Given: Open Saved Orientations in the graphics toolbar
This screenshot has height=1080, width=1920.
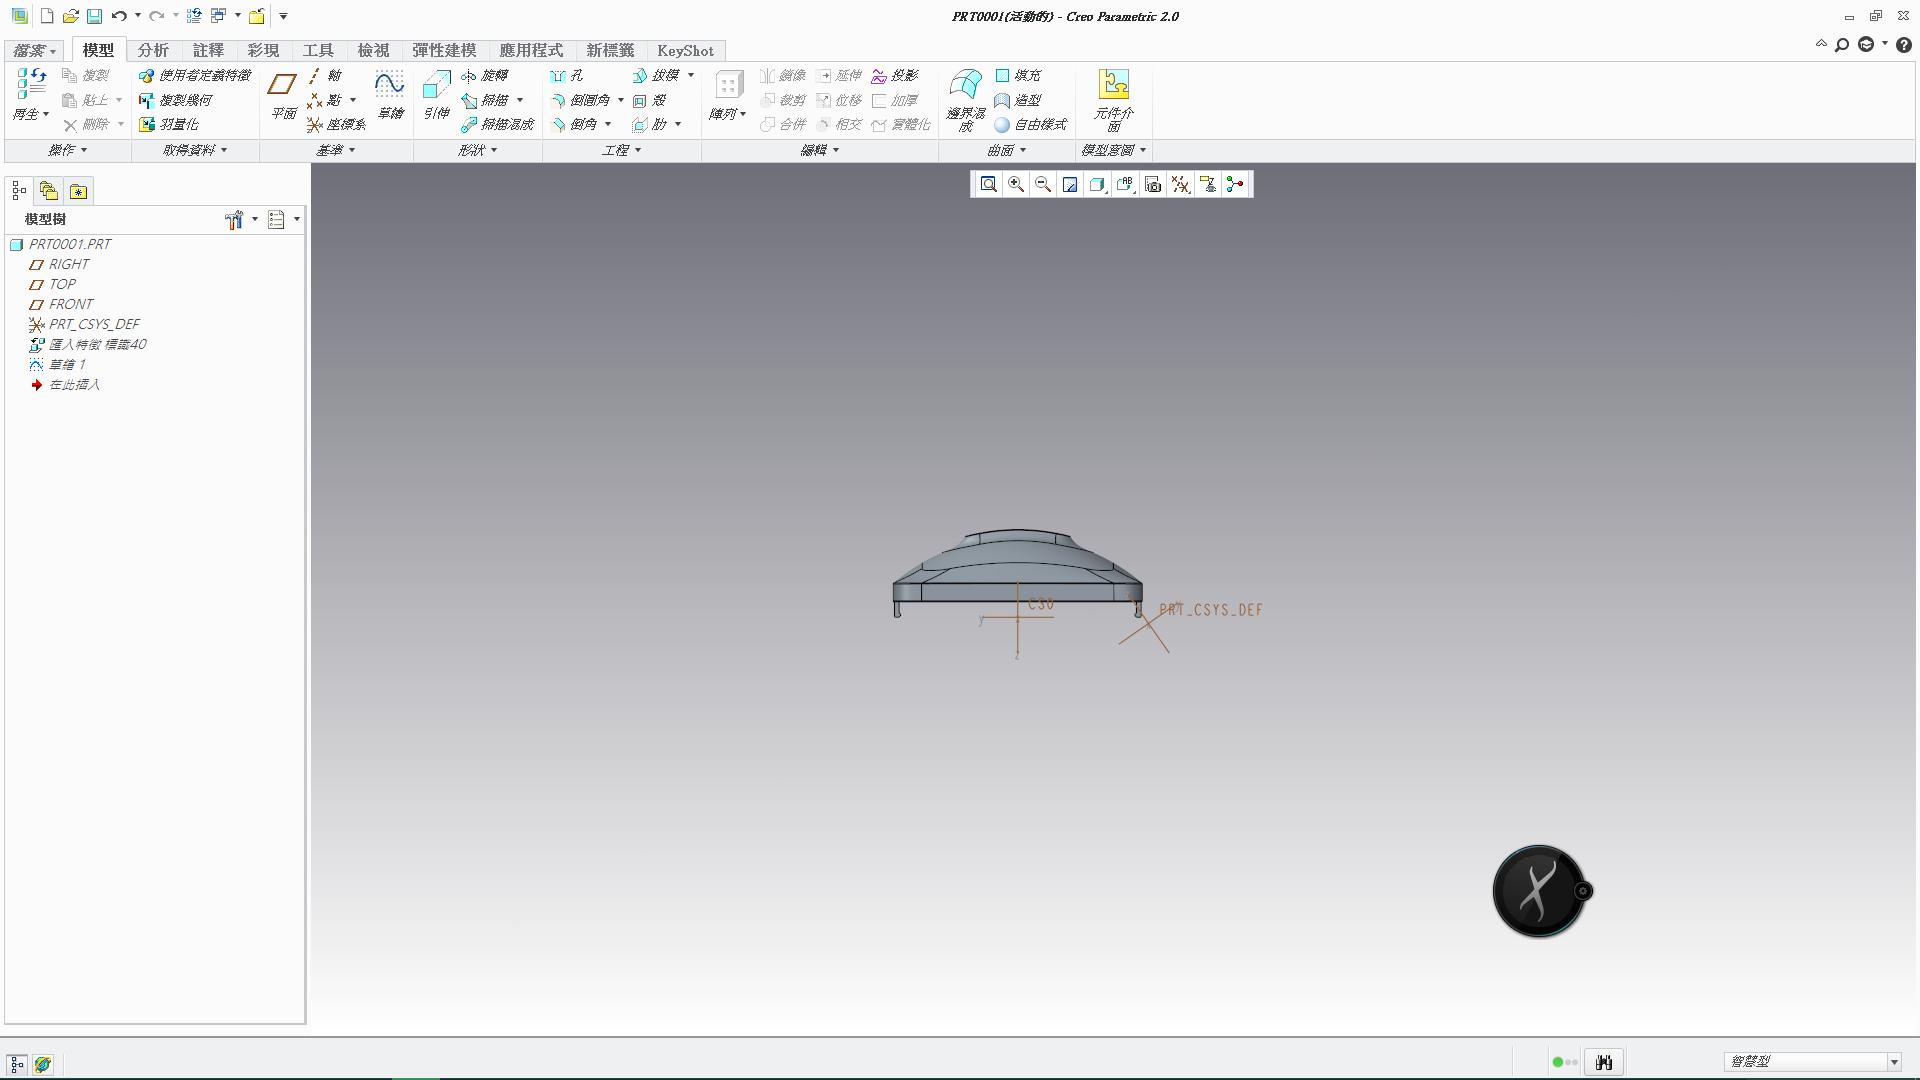Looking at the screenshot, I should pos(1125,184).
